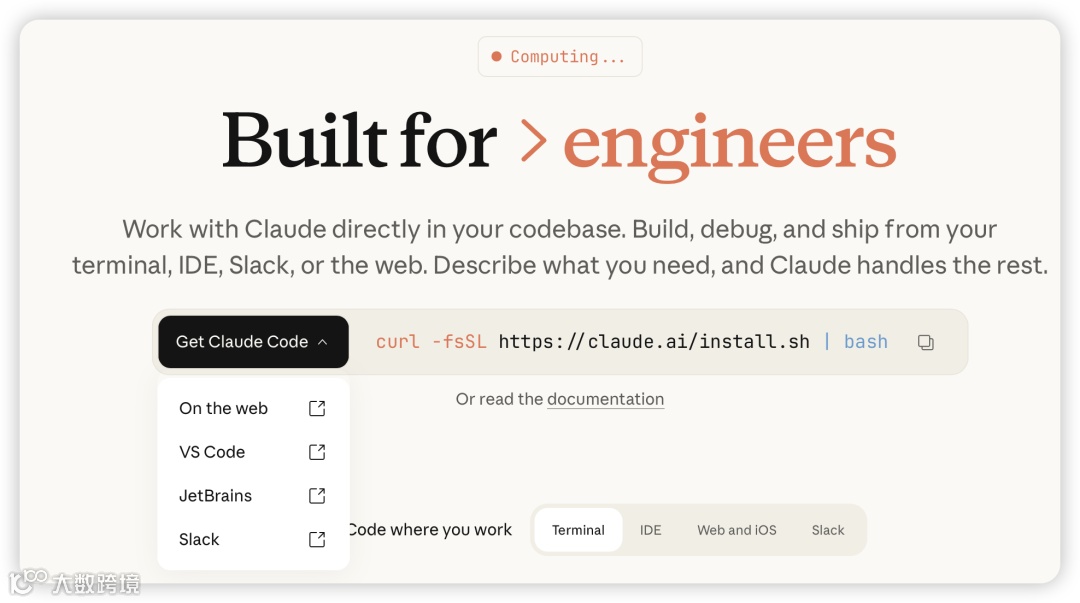Copy the curl install command
Image resolution: width=1080 pixels, height=603 pixels.
(926, 342)
